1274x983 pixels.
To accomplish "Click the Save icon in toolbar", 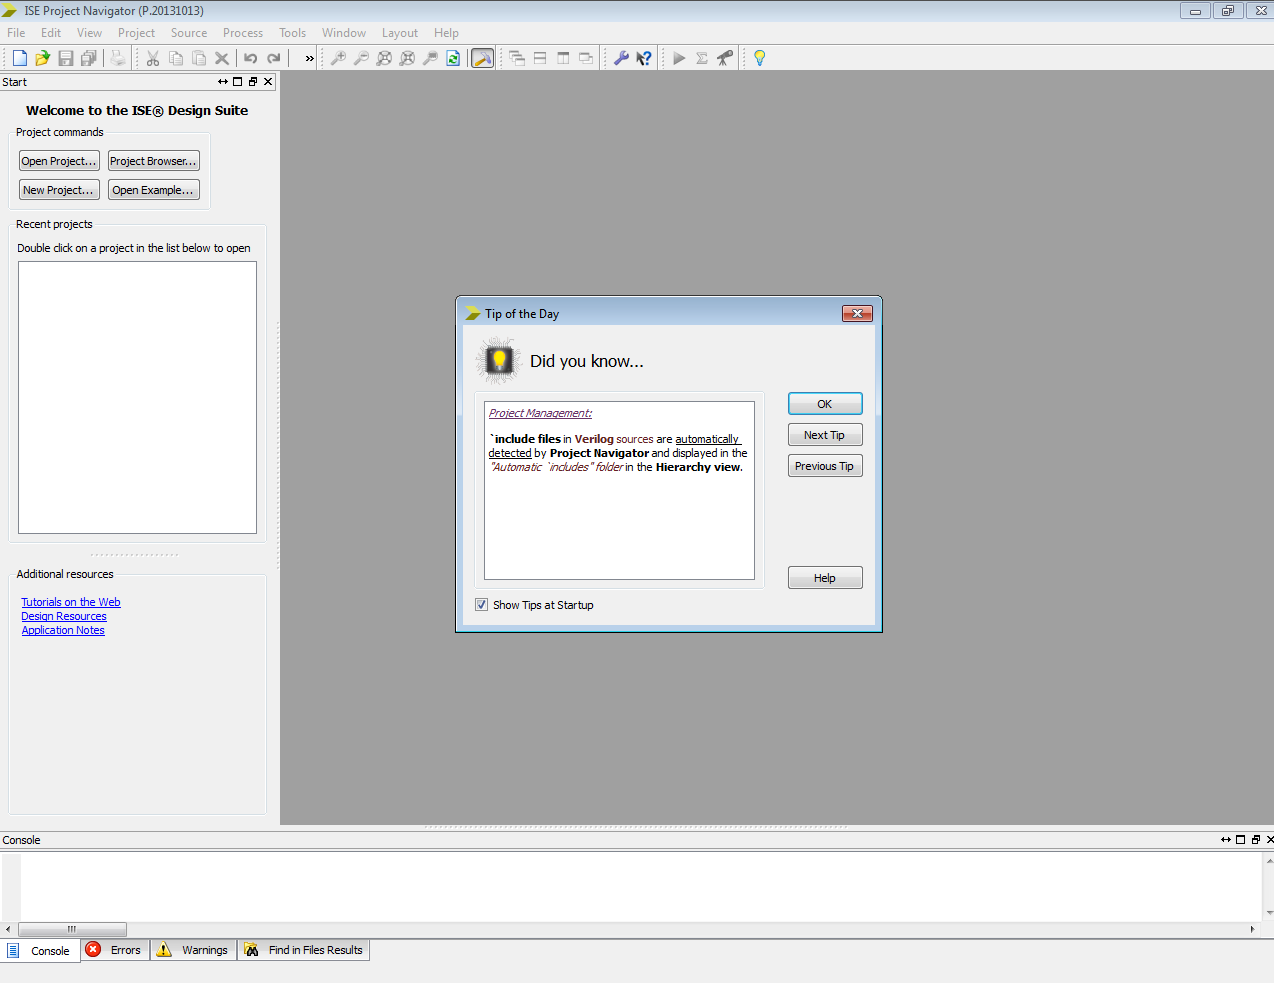I will point(66,58).
